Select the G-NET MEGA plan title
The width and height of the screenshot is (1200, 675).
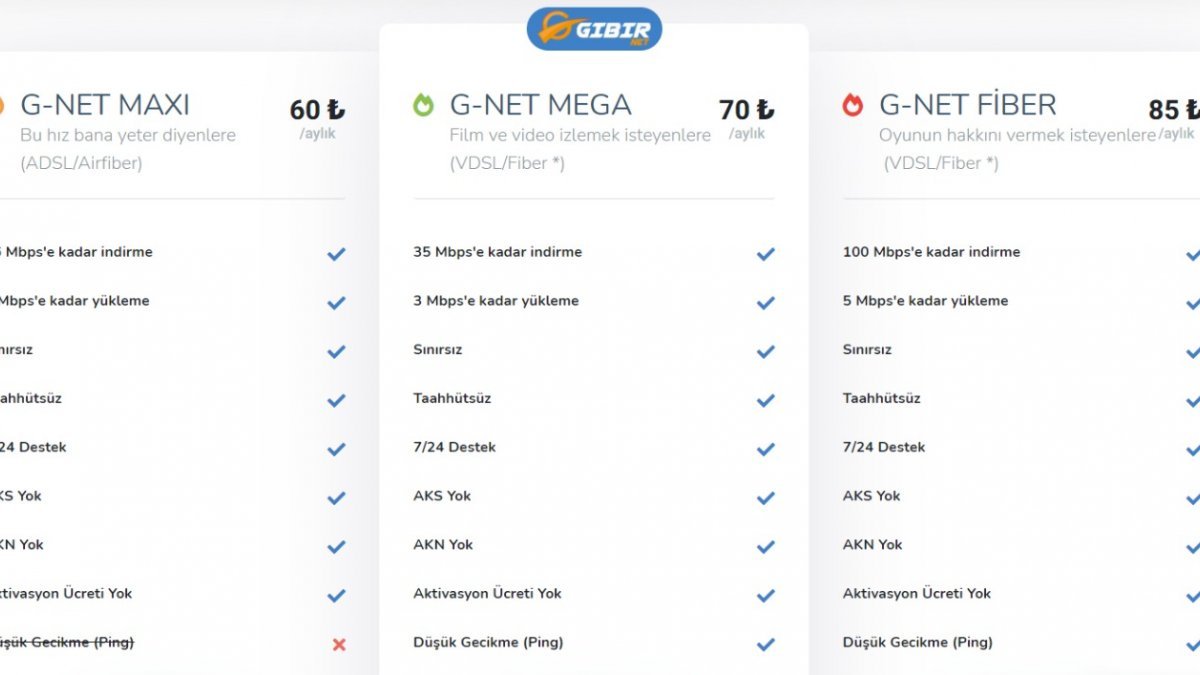pos(540,104)
